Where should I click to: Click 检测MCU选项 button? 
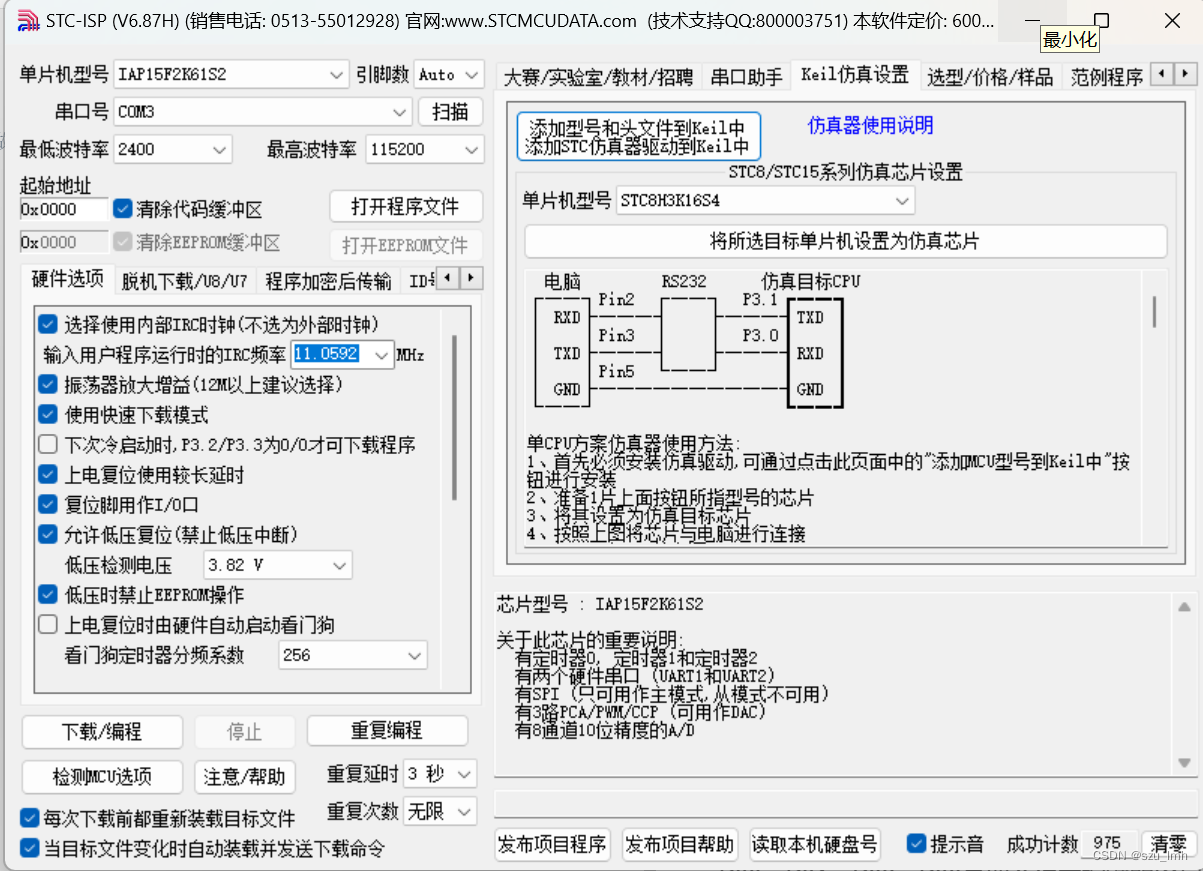tap(102, 777)
